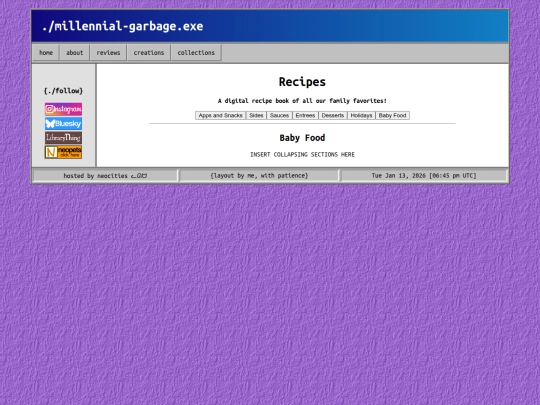Screen dimensions: 540x405
Task: Open the collections nav tab
Action: tap(196, 53)
